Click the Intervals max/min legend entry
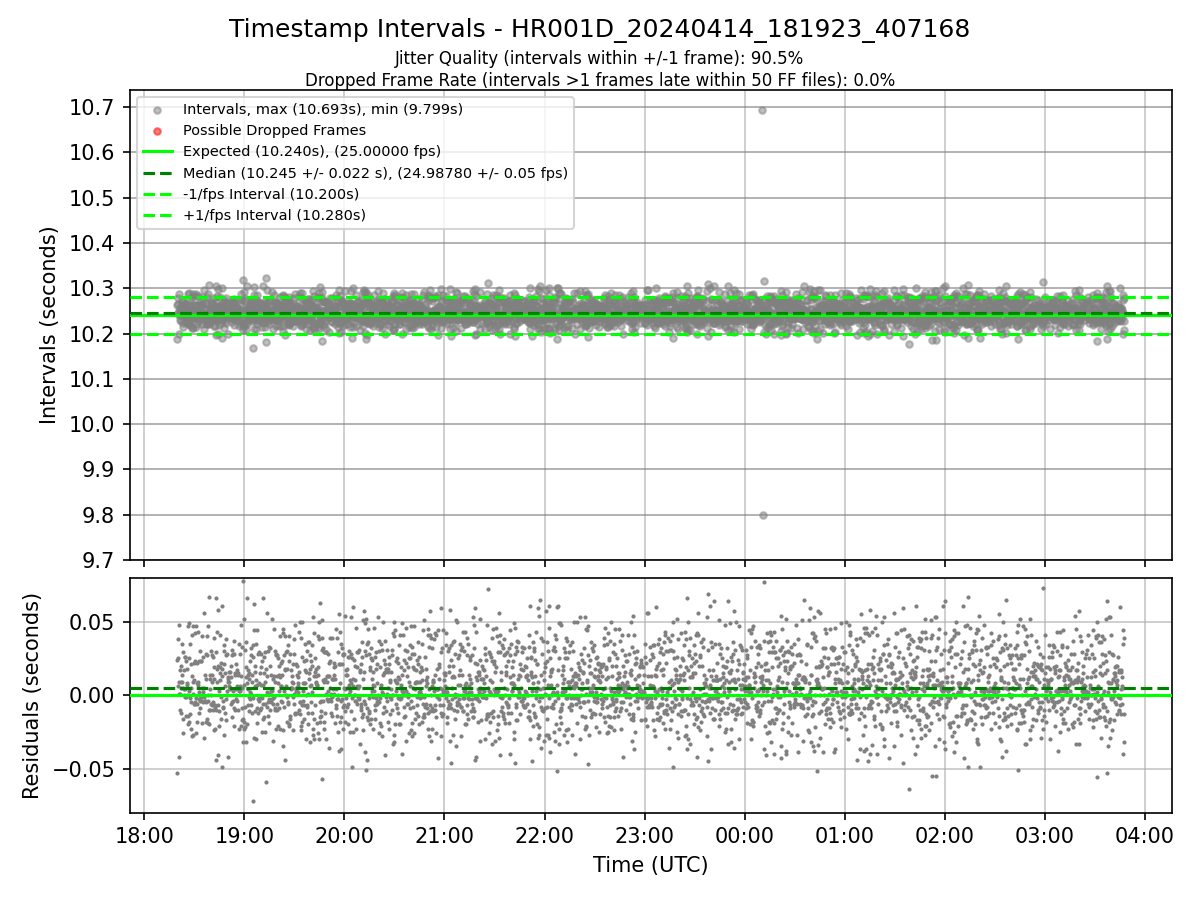Viewport: 1200px width, 900px height. pyautogui.click(x=323, y=109)
